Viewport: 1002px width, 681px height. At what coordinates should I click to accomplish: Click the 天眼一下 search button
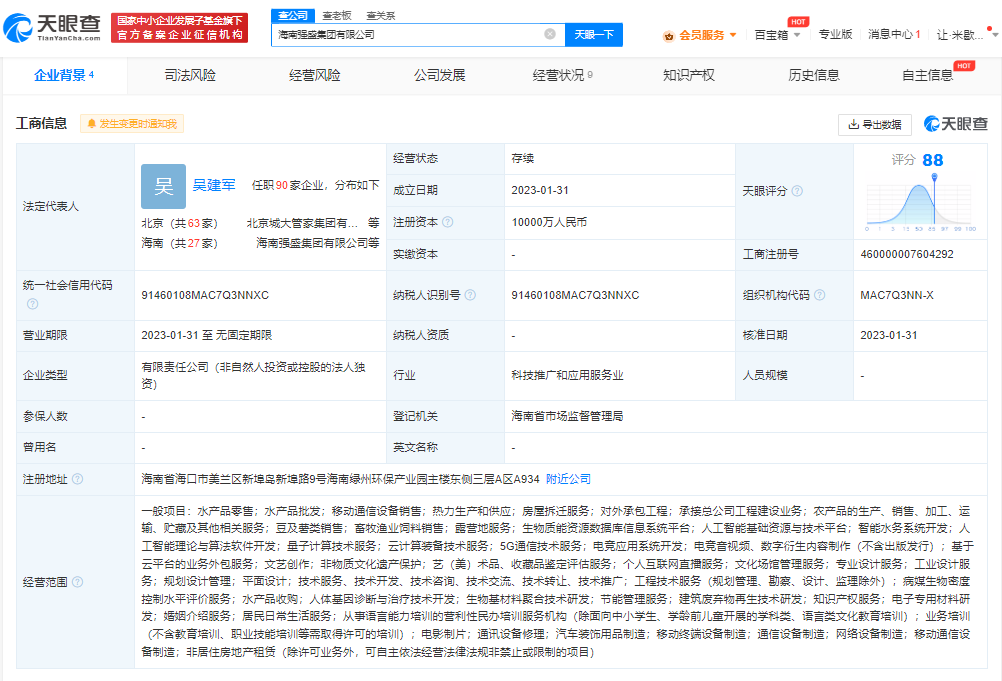[x=594, y=34]
